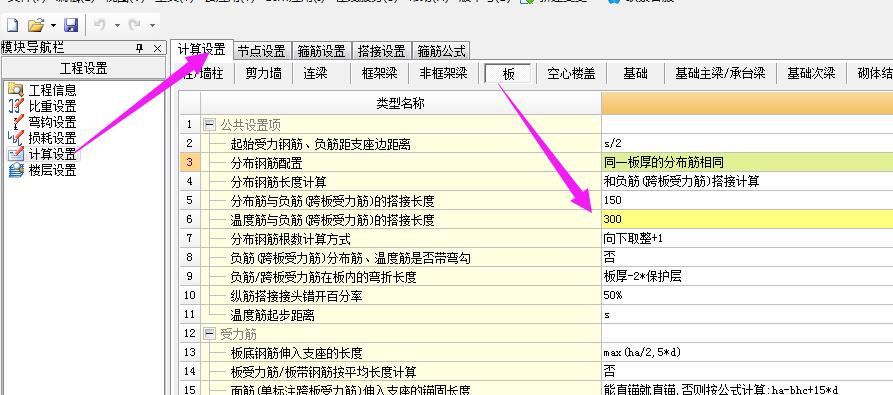893x395 pixels.
Task: Switch to the 搭接设置 tab
Action: click(x=382, y=51)
